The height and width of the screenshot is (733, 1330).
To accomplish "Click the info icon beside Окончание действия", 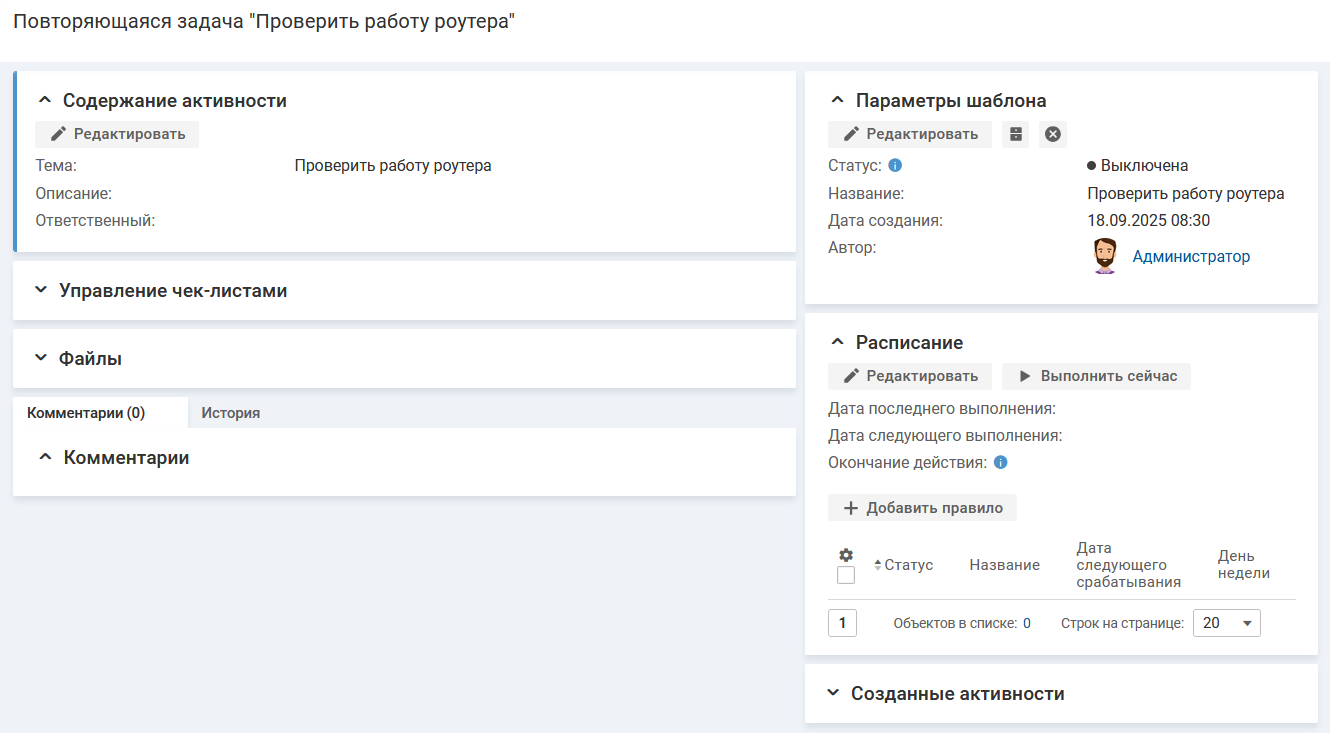I will point(1000,463).
